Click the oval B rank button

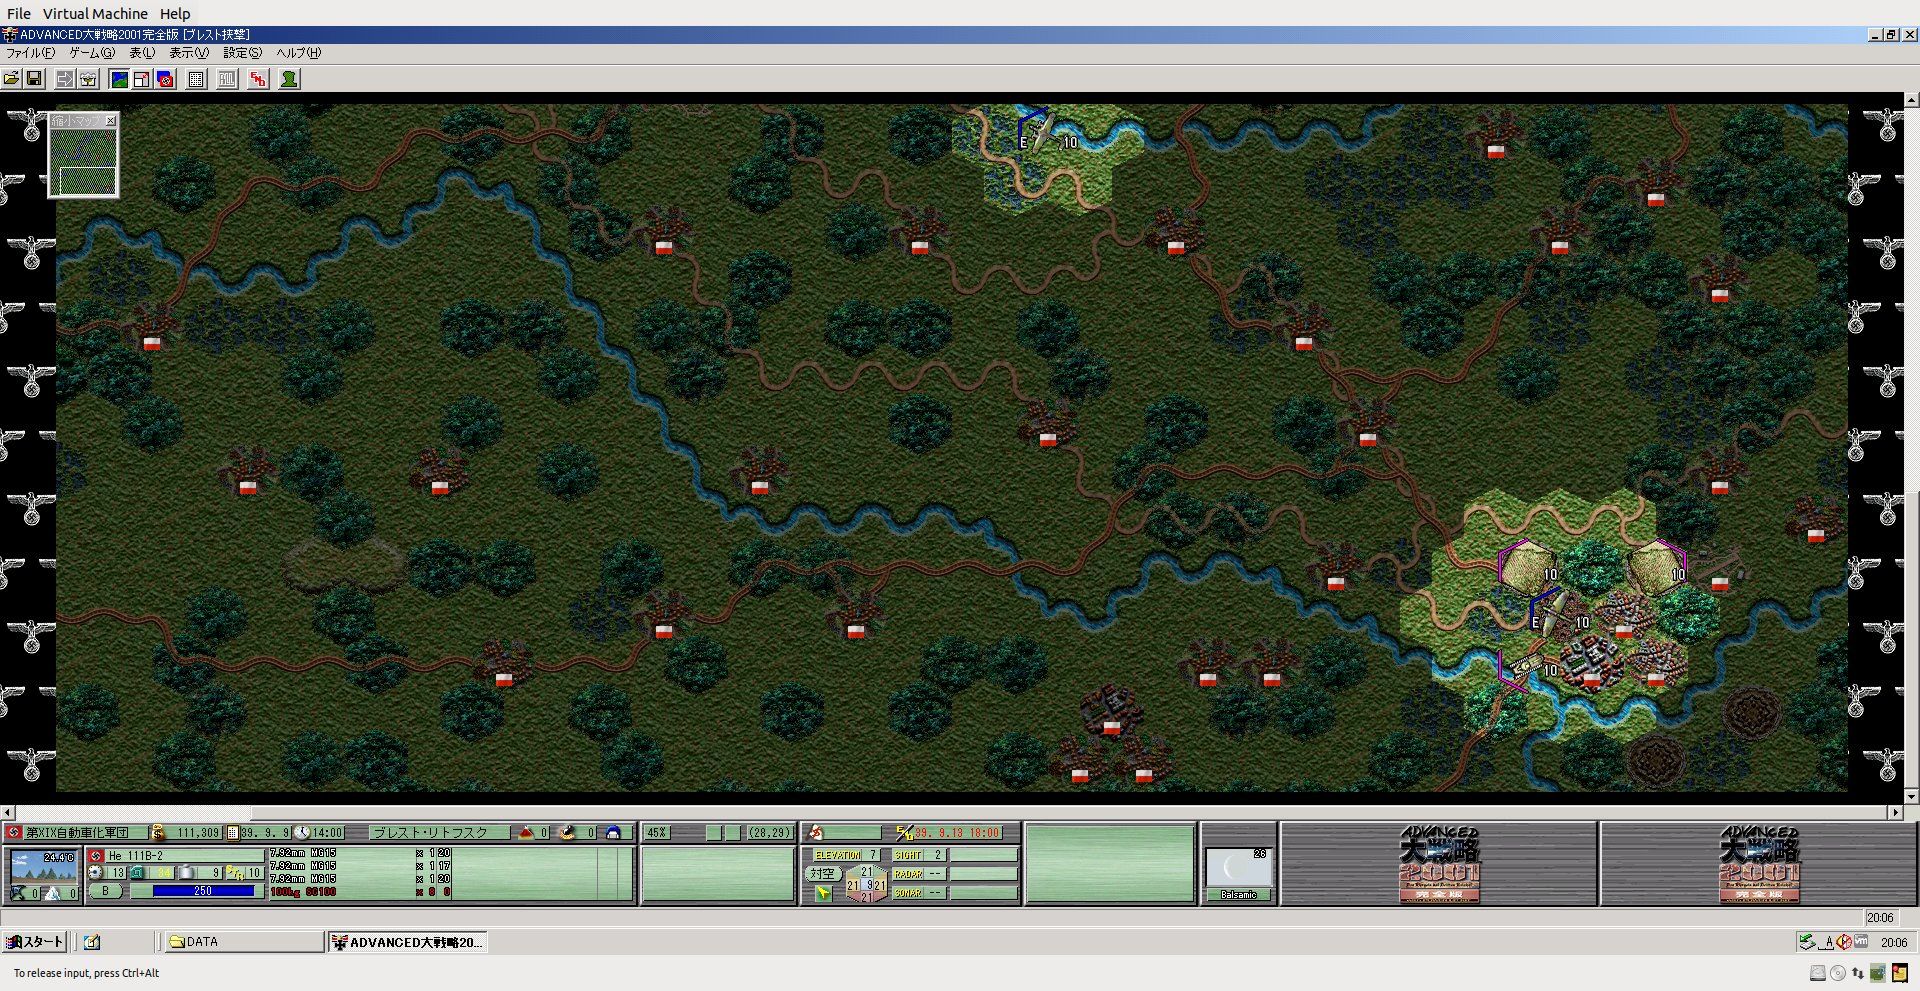pos(105,891)
